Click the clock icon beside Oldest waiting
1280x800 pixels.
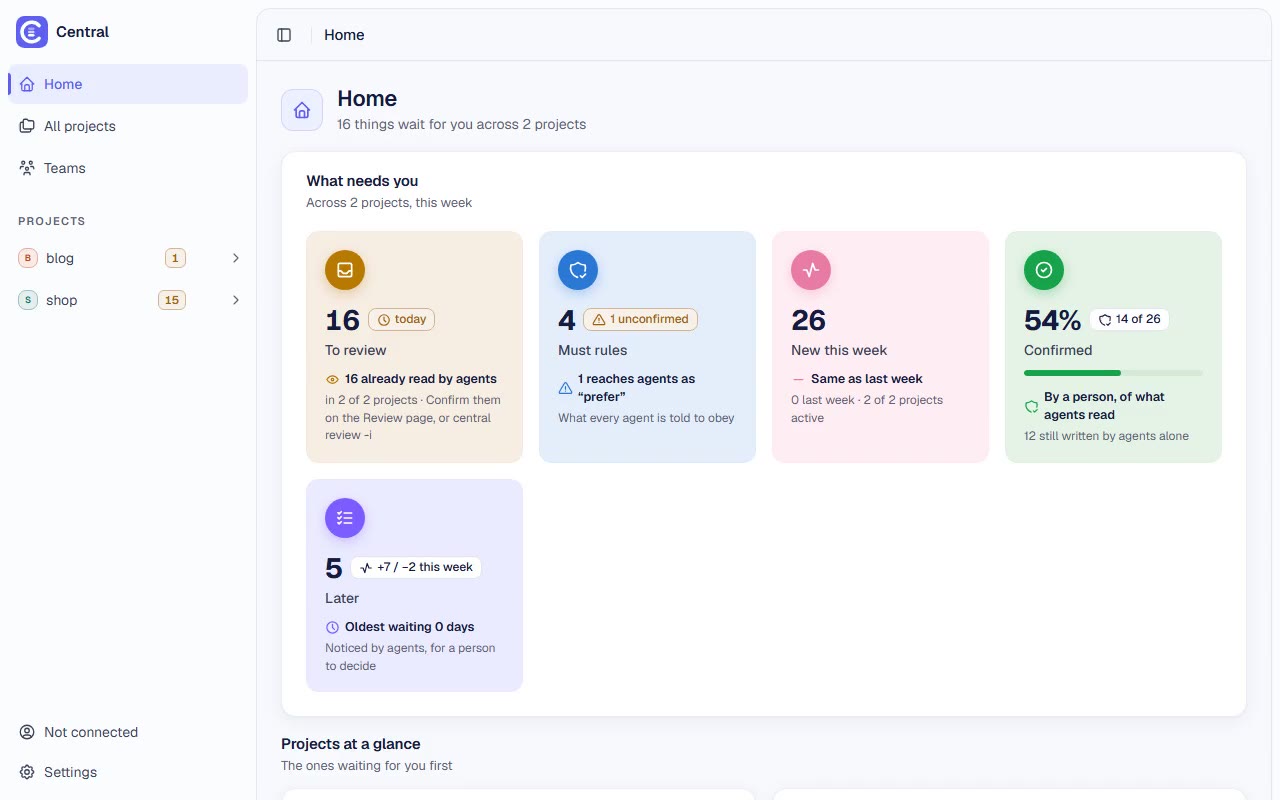[332, 628]
